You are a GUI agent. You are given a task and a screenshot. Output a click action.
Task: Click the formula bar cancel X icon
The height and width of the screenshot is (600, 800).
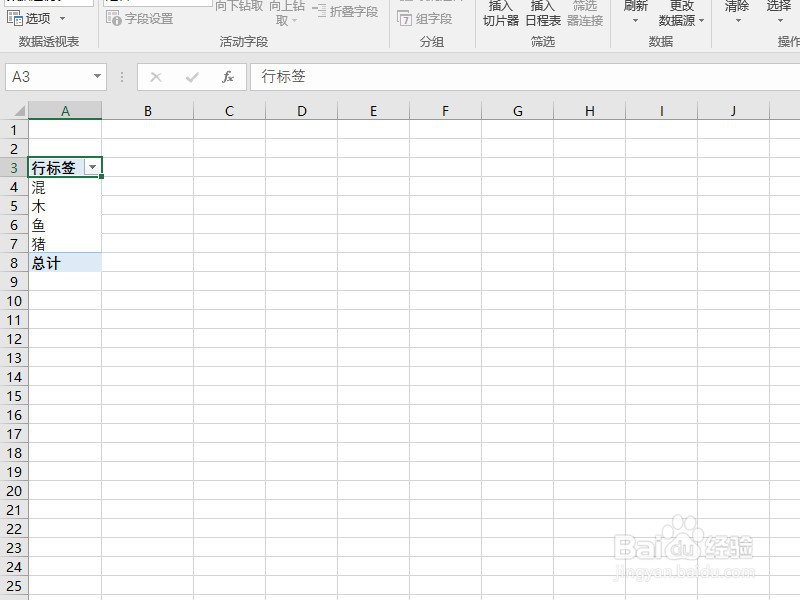tap(156, 77)
